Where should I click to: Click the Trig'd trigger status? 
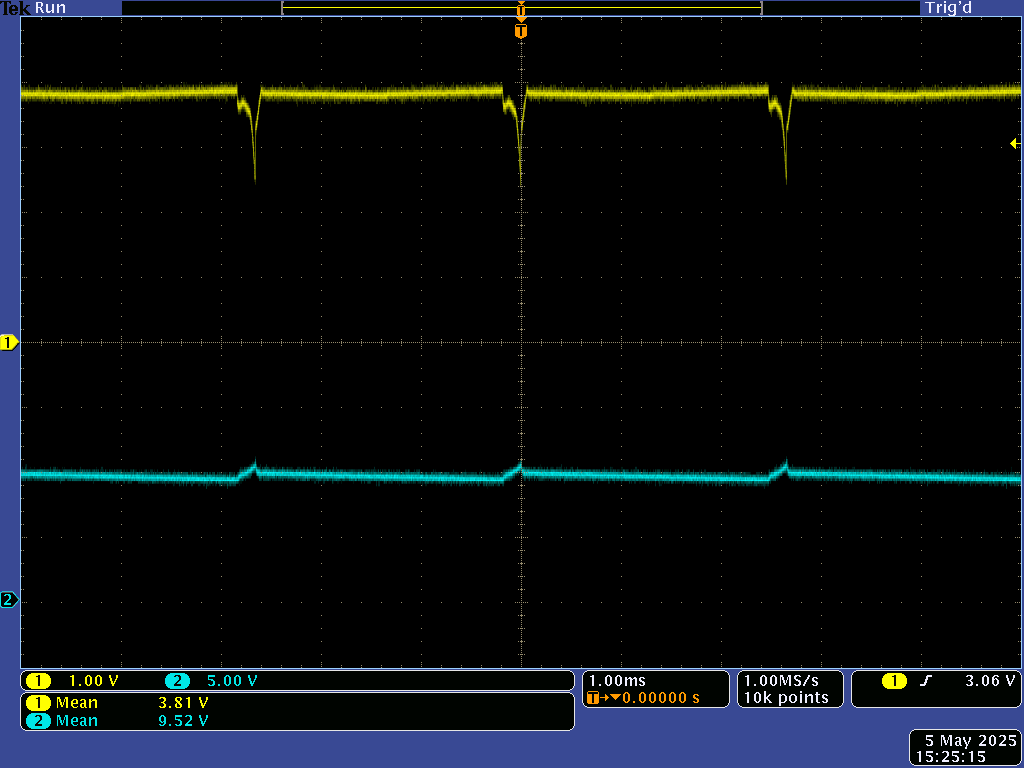[x=948, y=8]
